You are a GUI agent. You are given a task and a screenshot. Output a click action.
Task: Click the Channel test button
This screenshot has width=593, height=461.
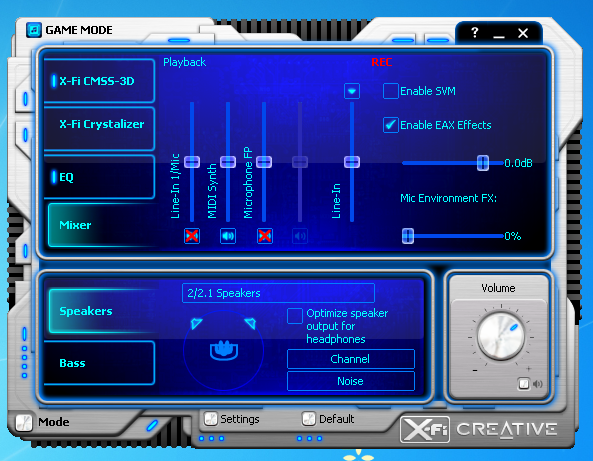[x=351, y=359]
